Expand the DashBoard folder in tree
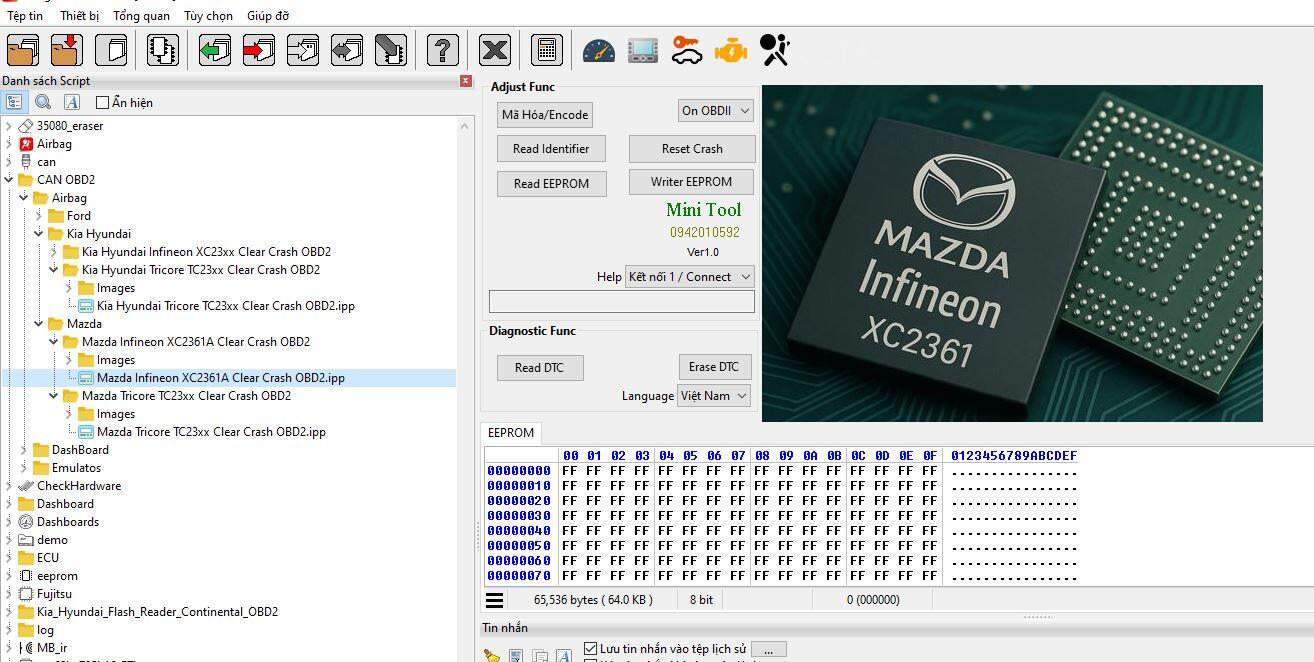1314x662 pixels. pos(24,450)
